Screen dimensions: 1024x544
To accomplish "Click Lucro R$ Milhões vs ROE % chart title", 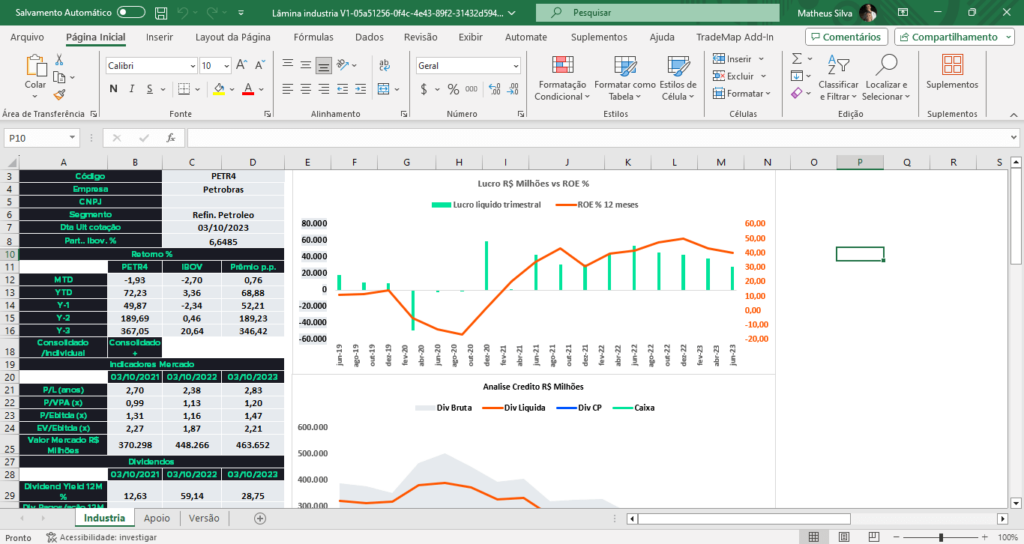I will (x=533, y=184).
